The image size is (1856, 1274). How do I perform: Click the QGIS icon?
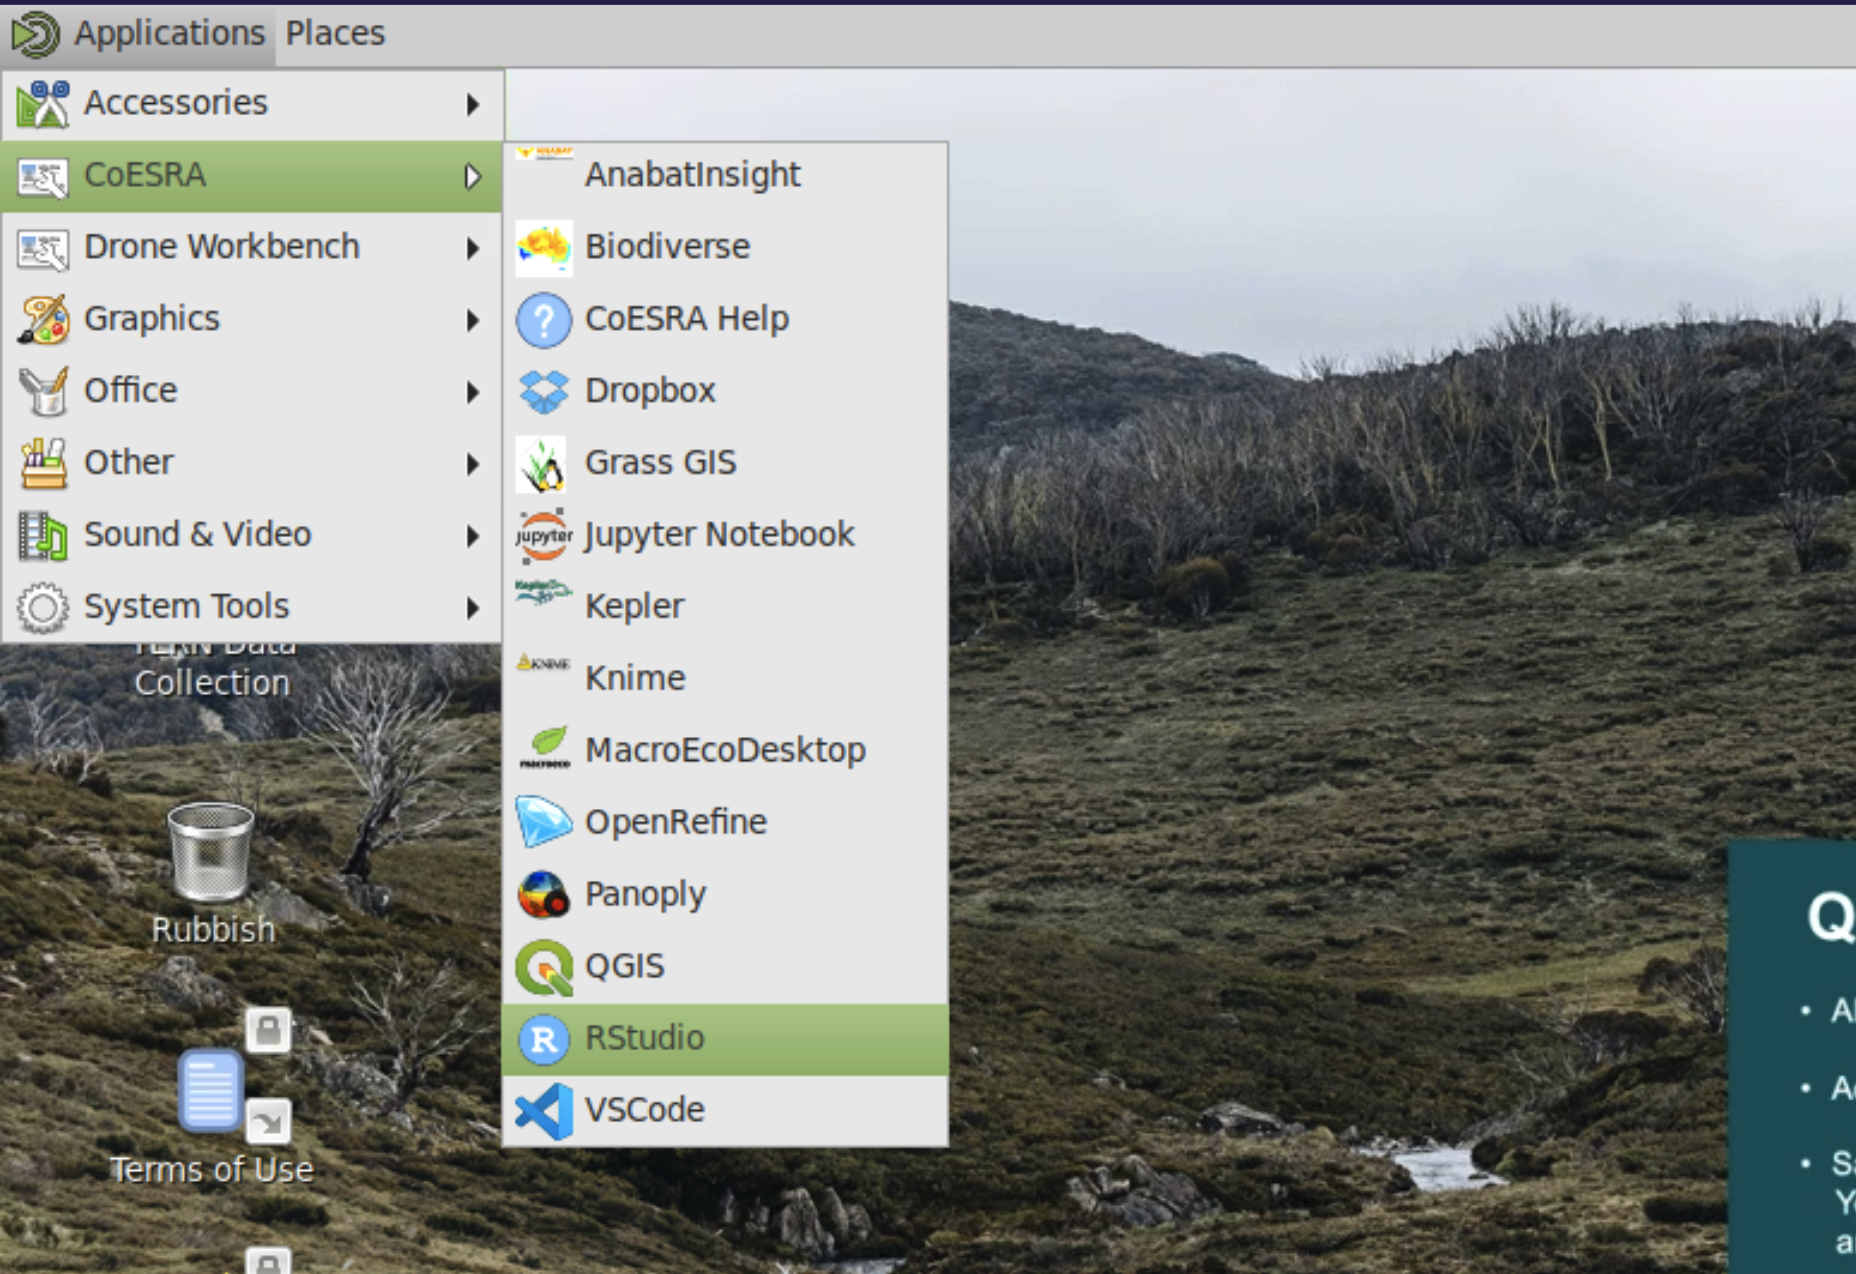pyautogui.click(x=544, y=968)
